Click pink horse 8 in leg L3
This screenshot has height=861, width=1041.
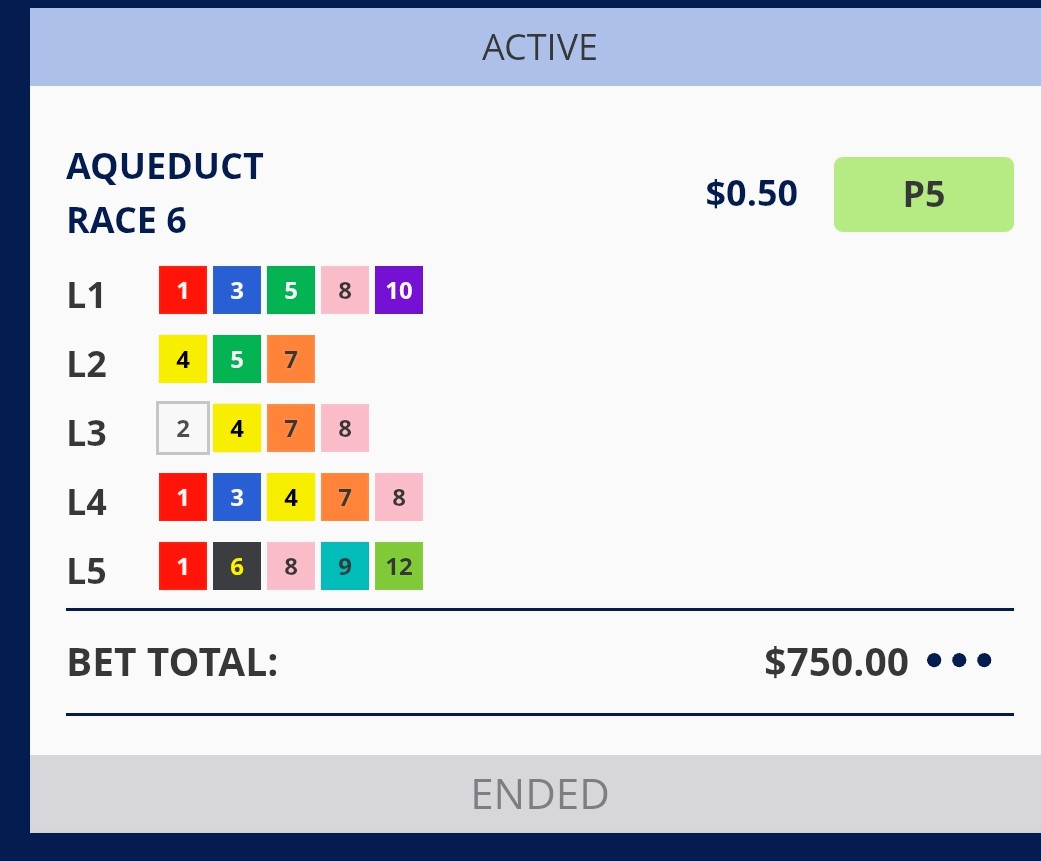(x=345, y=428)
